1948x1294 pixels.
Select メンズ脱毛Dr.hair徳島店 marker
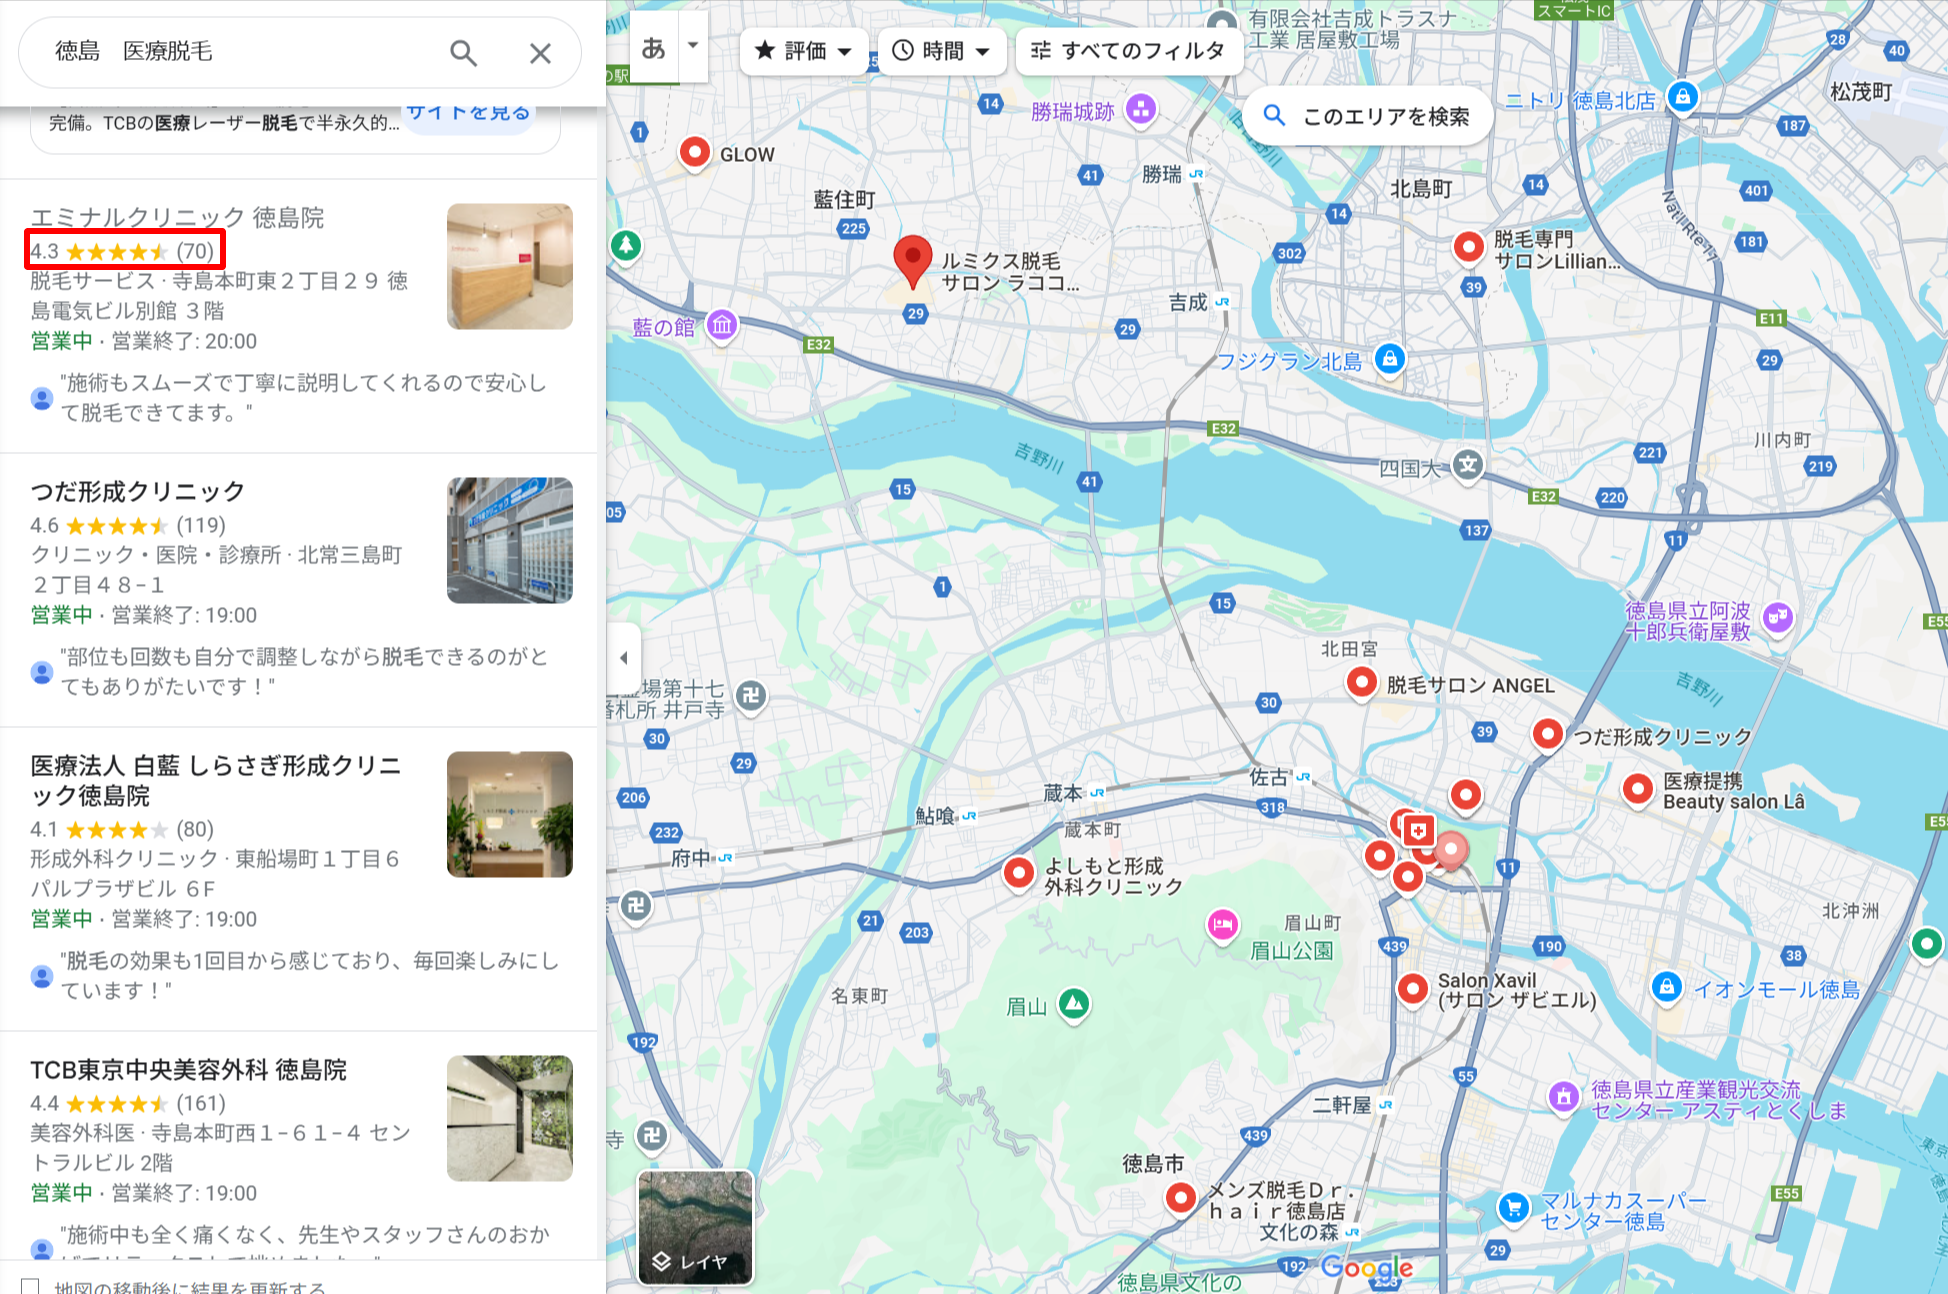1181,1197
